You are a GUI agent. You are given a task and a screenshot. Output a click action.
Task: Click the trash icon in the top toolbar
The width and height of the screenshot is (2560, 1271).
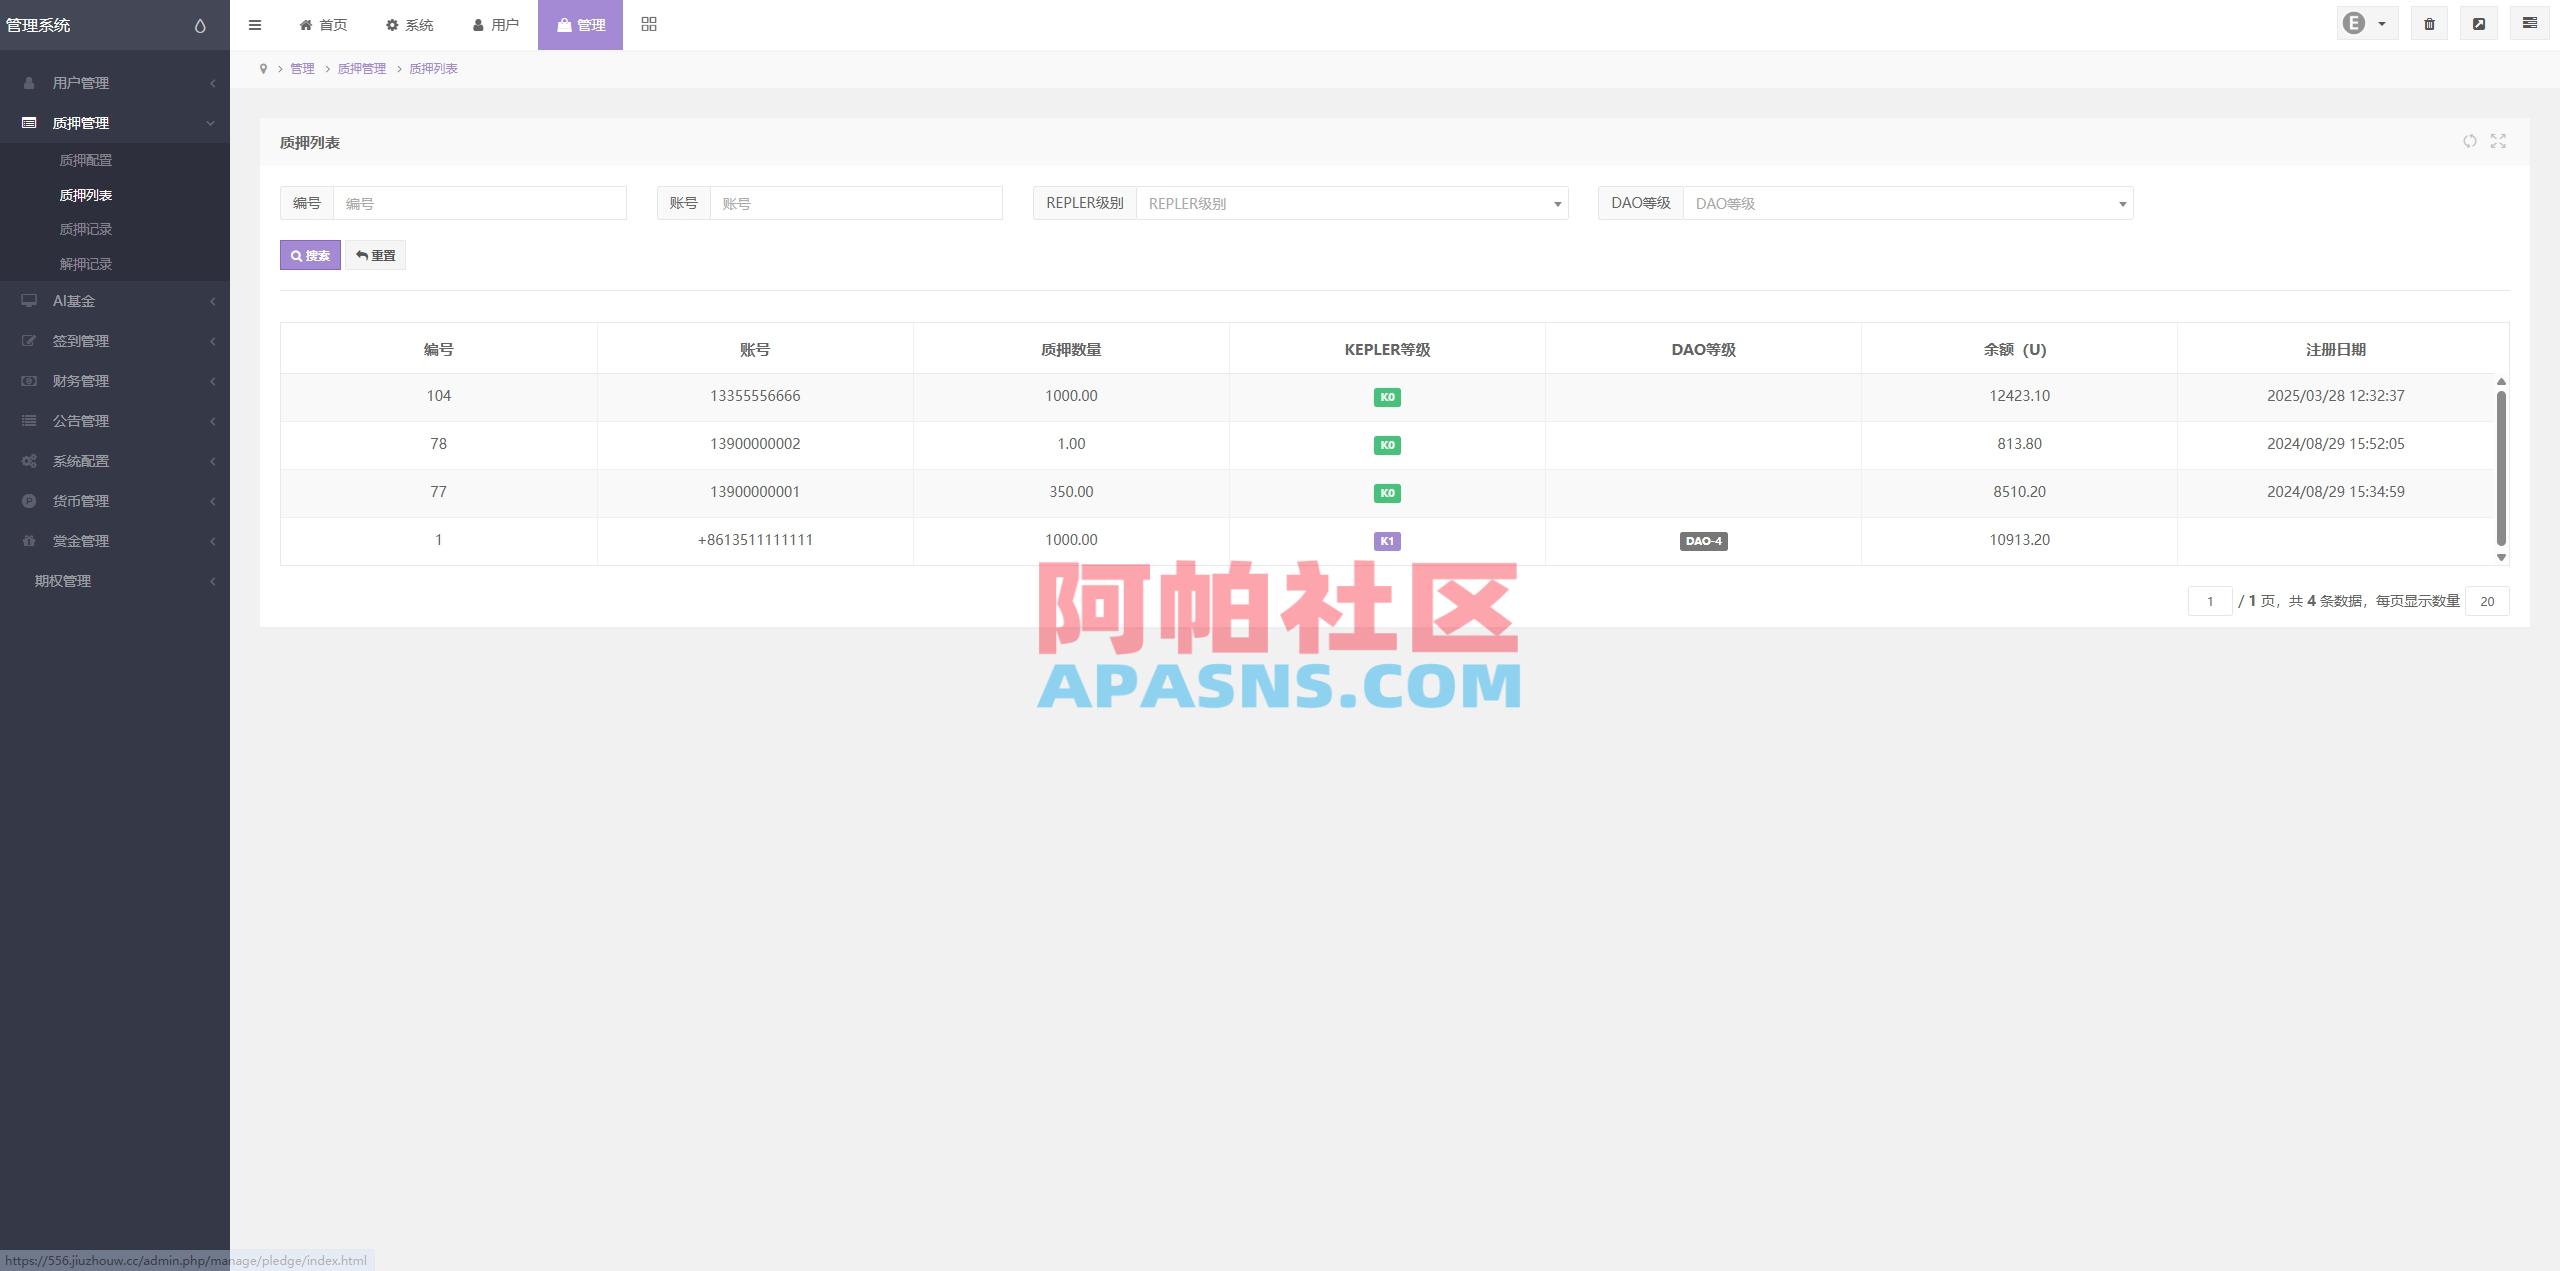tap(2430, 23)
